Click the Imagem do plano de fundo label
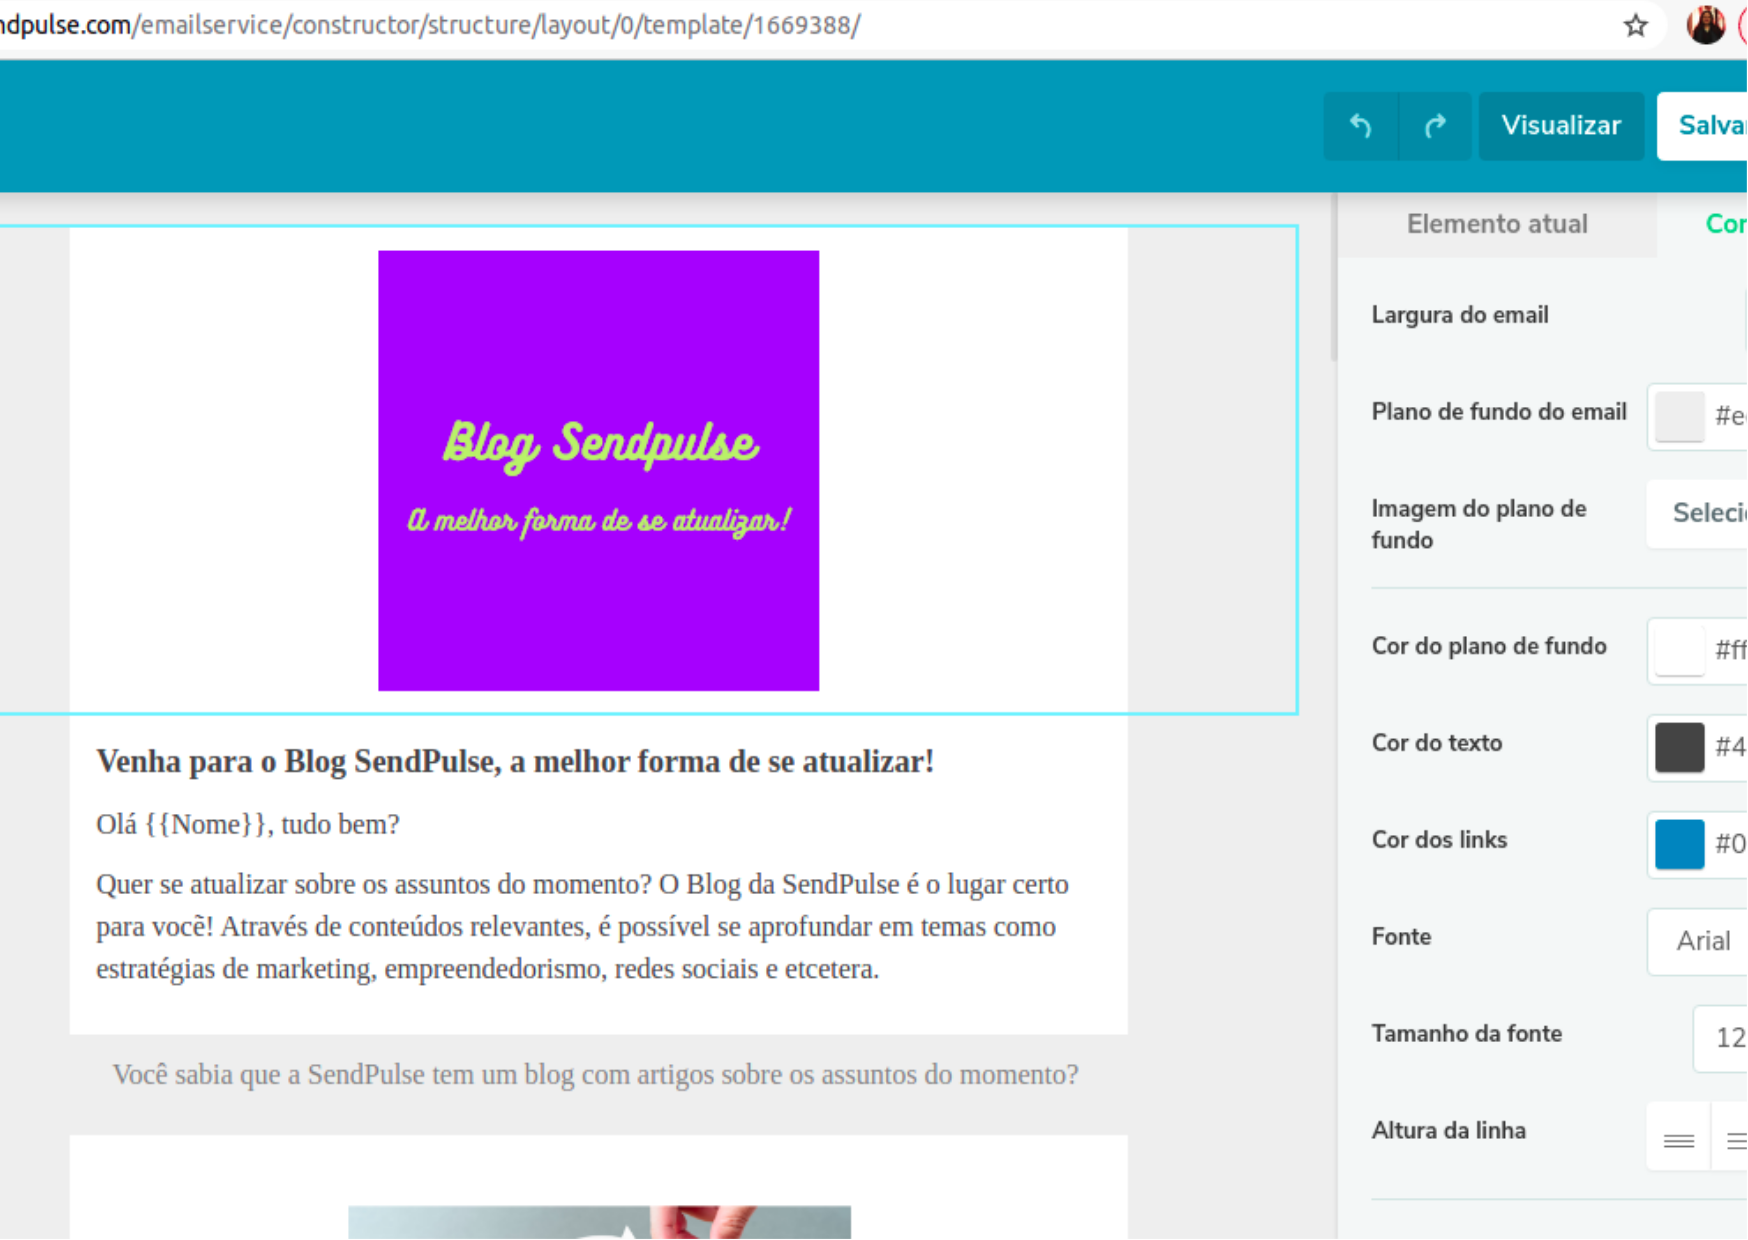This screenshot has height=1240, width=1748. (x=1478, y=524)
